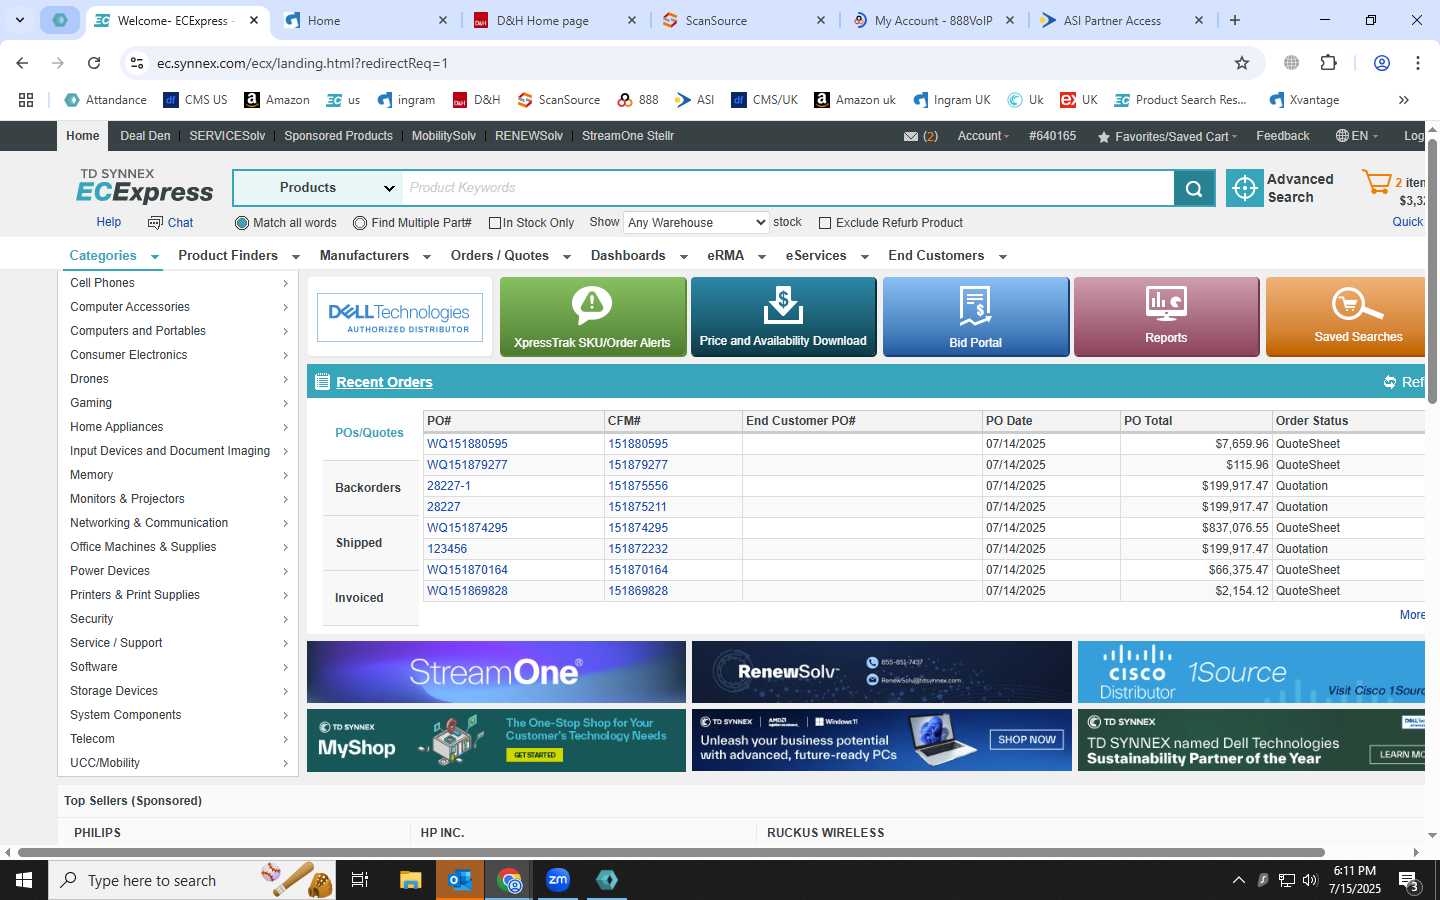This screenshot has width=1440, height=900.
Task: Expand the Account menu
Action: 983,136
